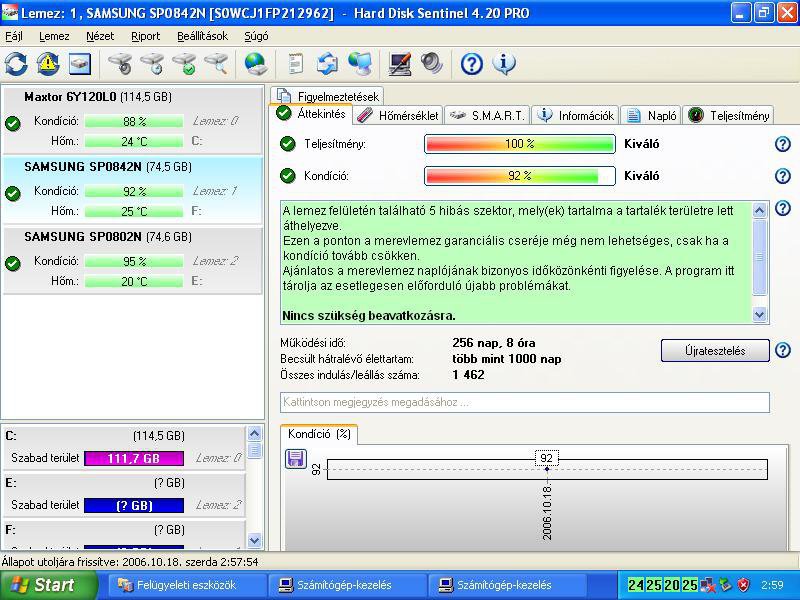Click the Újratesztelés button

pyautogui.click(x=715, y=351)
